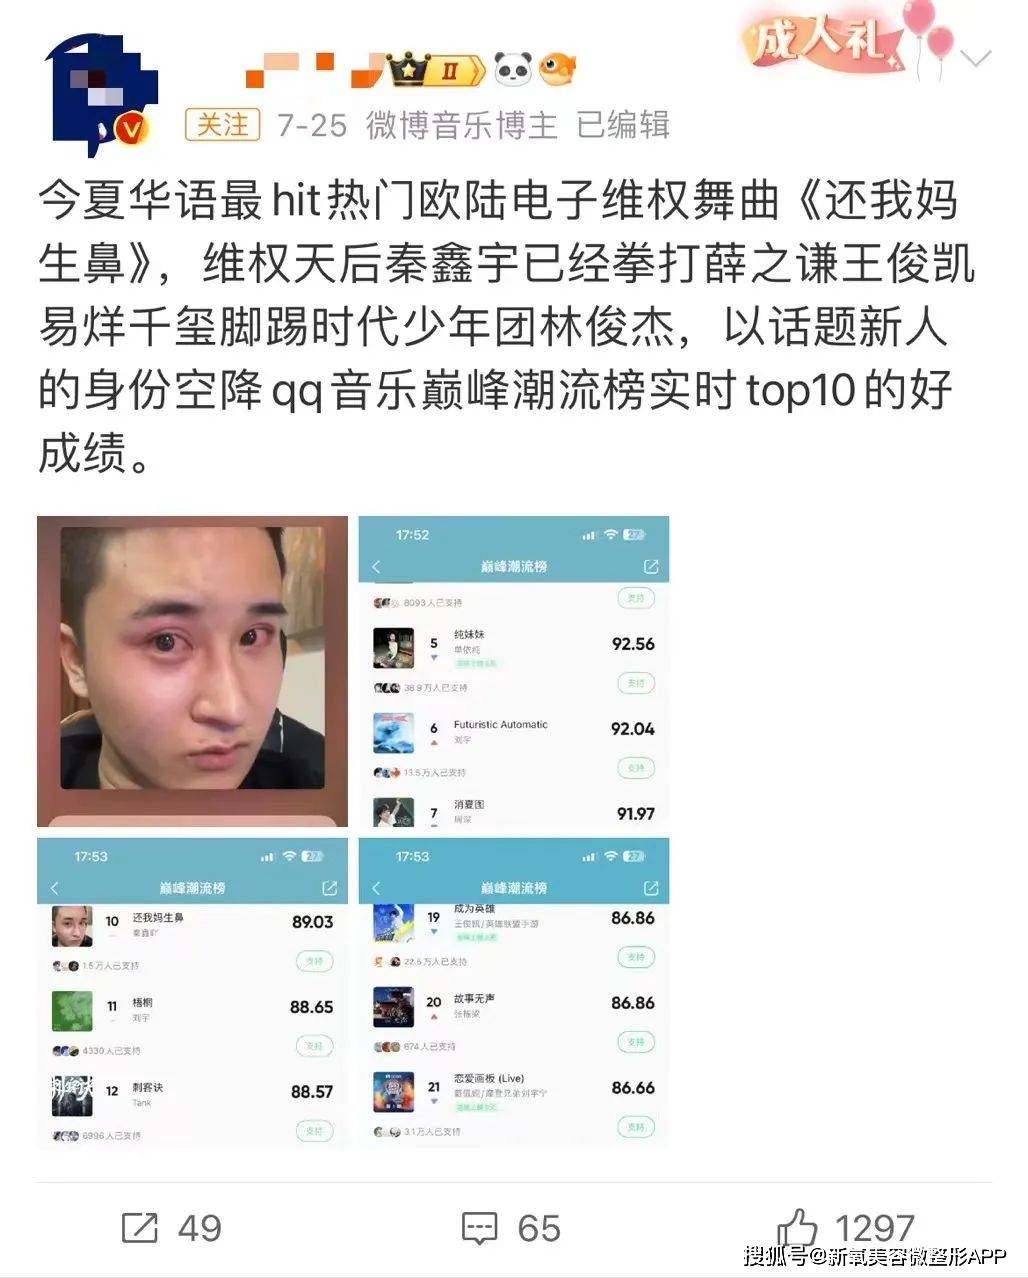
Task: Open the comments speech bubble icon
Action: [479, 1229]
